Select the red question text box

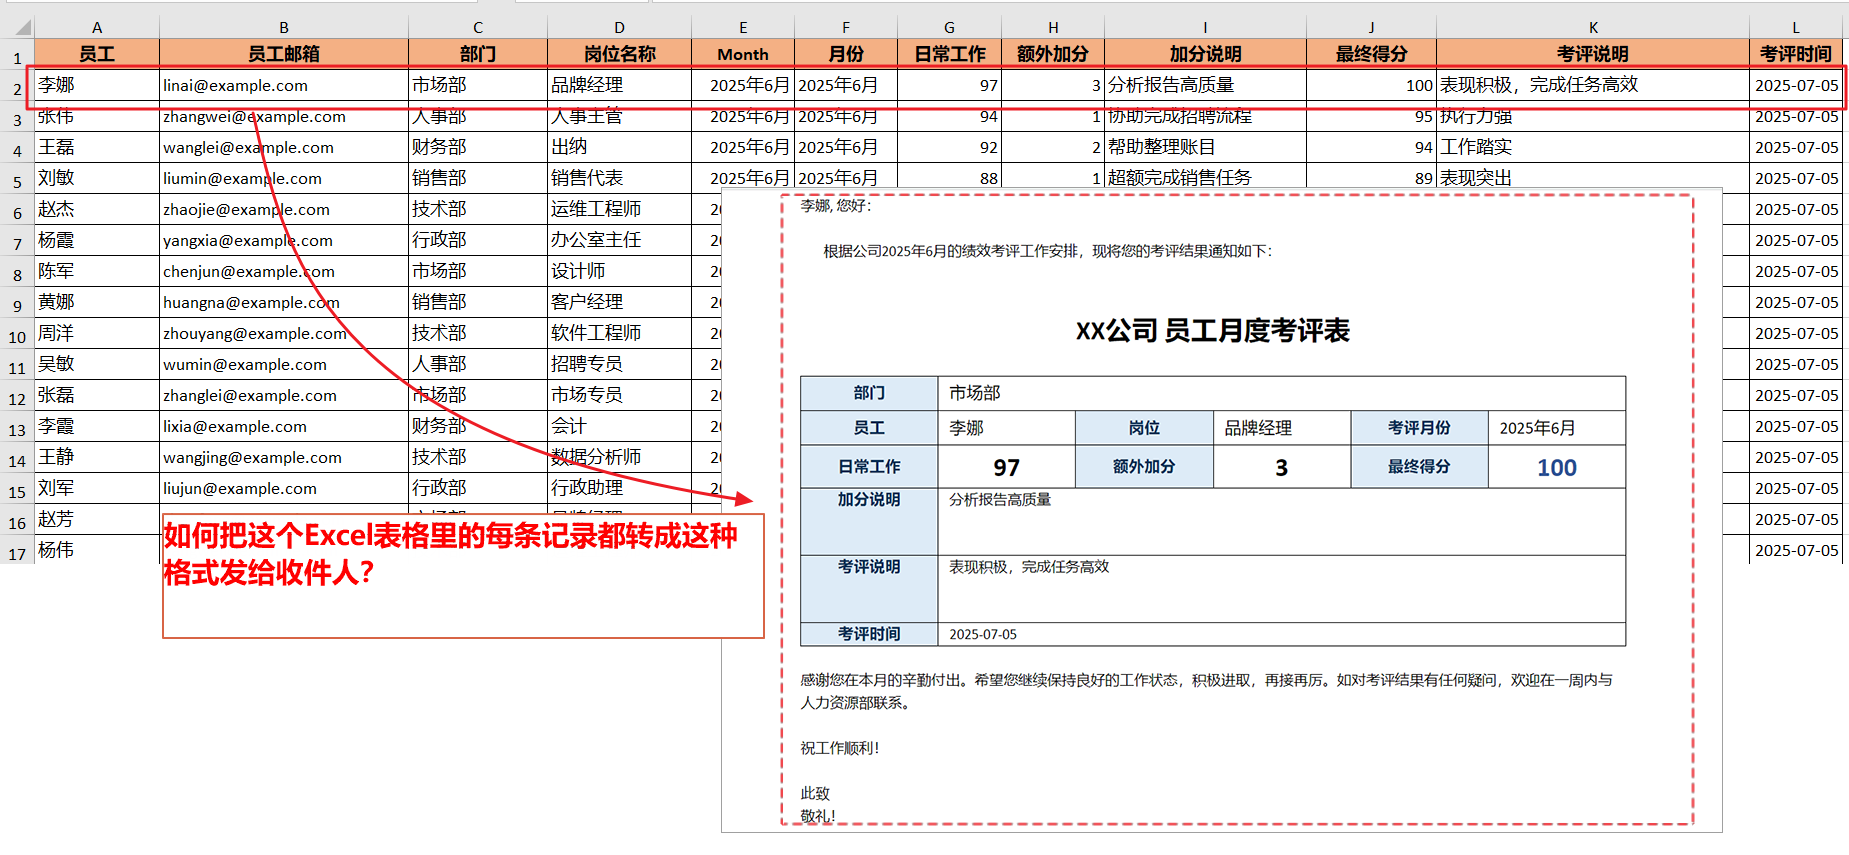463,575
